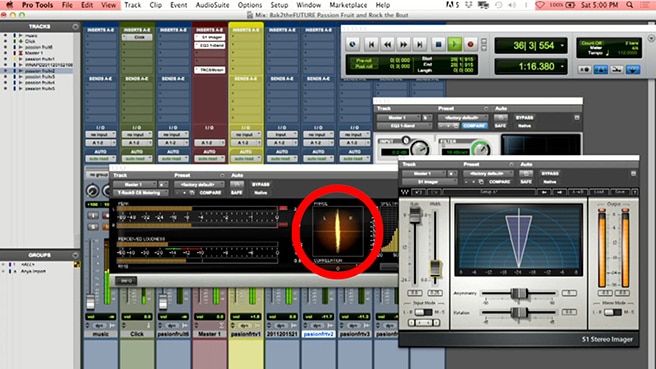The height and width of the screenshot is (369, 656).
Task: Click the Go to End transport button
Action: (x=420, y=44)
